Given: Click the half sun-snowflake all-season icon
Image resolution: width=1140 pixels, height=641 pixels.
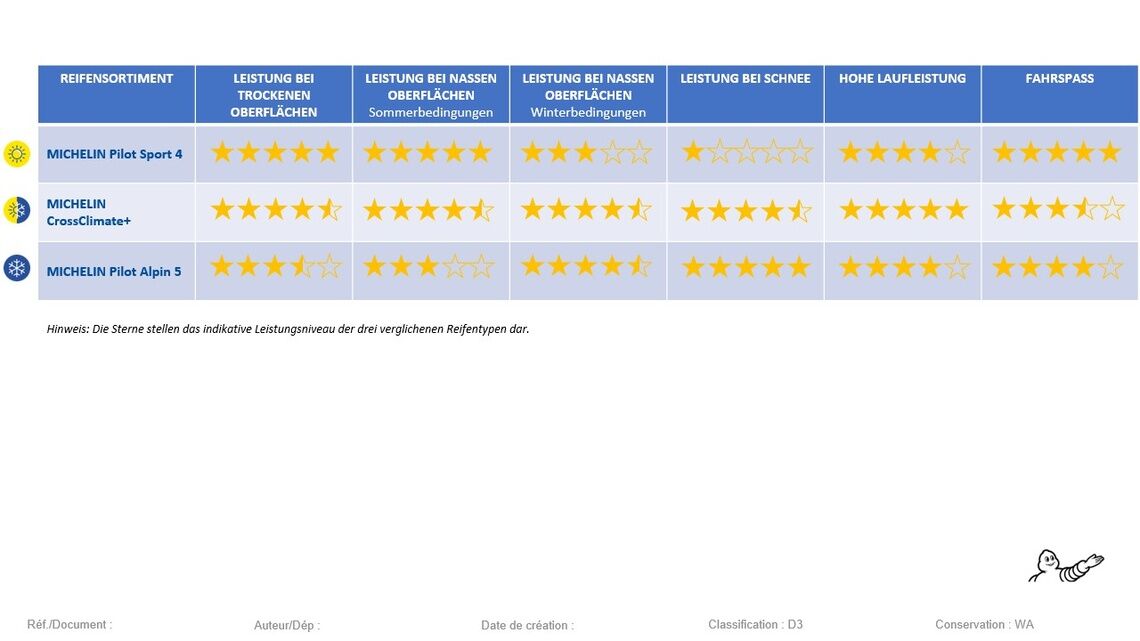Looking at the screenshot, I should coord(17,211).
